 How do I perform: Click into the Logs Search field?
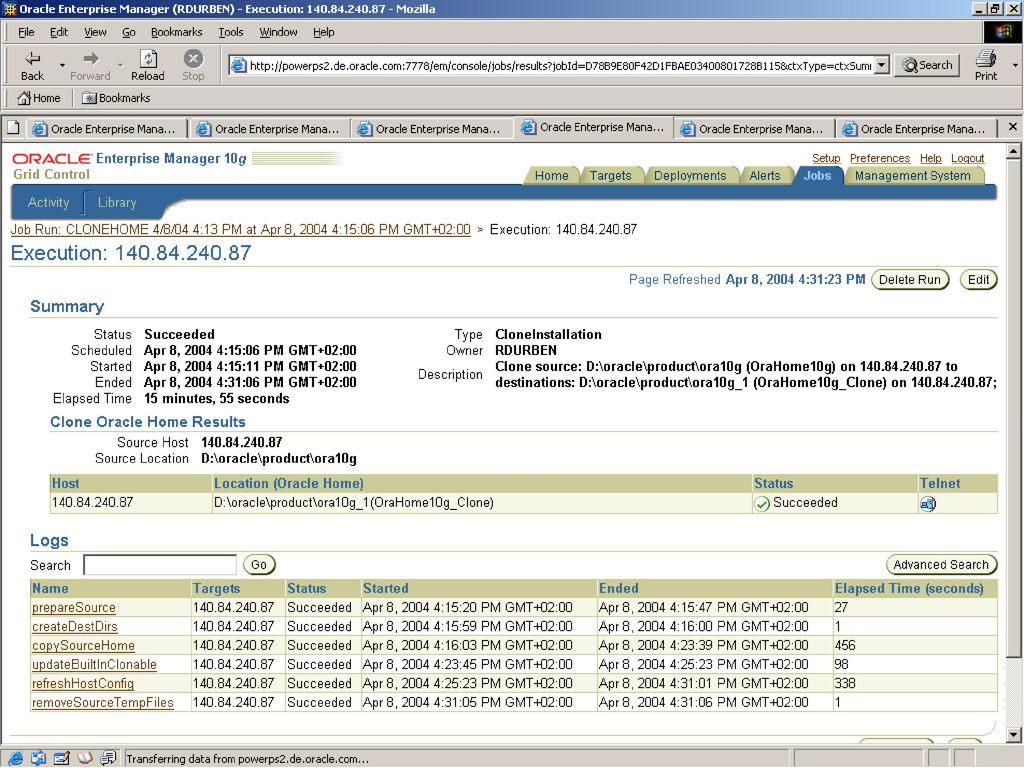tap(160, 565)
